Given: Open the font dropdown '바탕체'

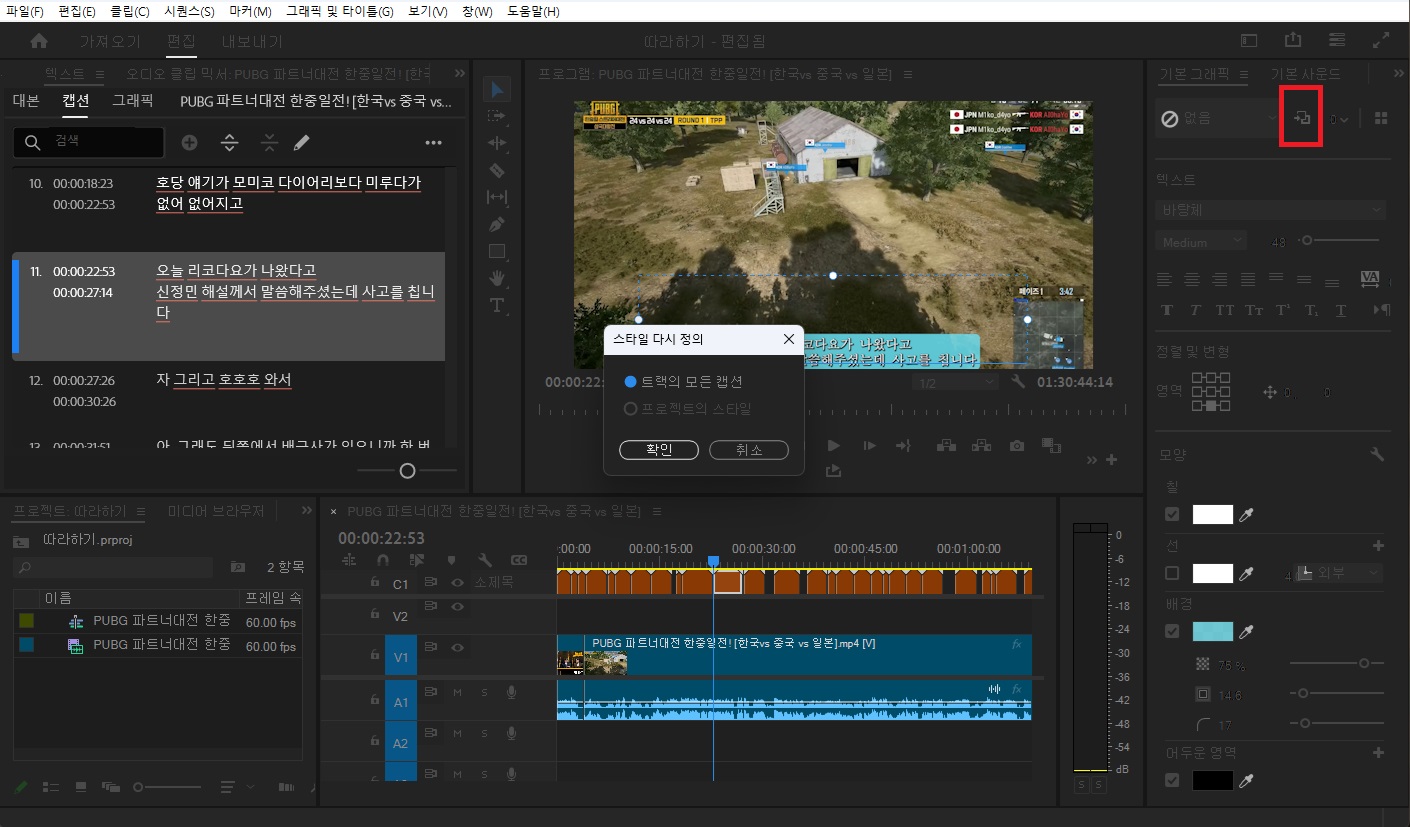Looking at the screenshot, I should coord(1271,210).
